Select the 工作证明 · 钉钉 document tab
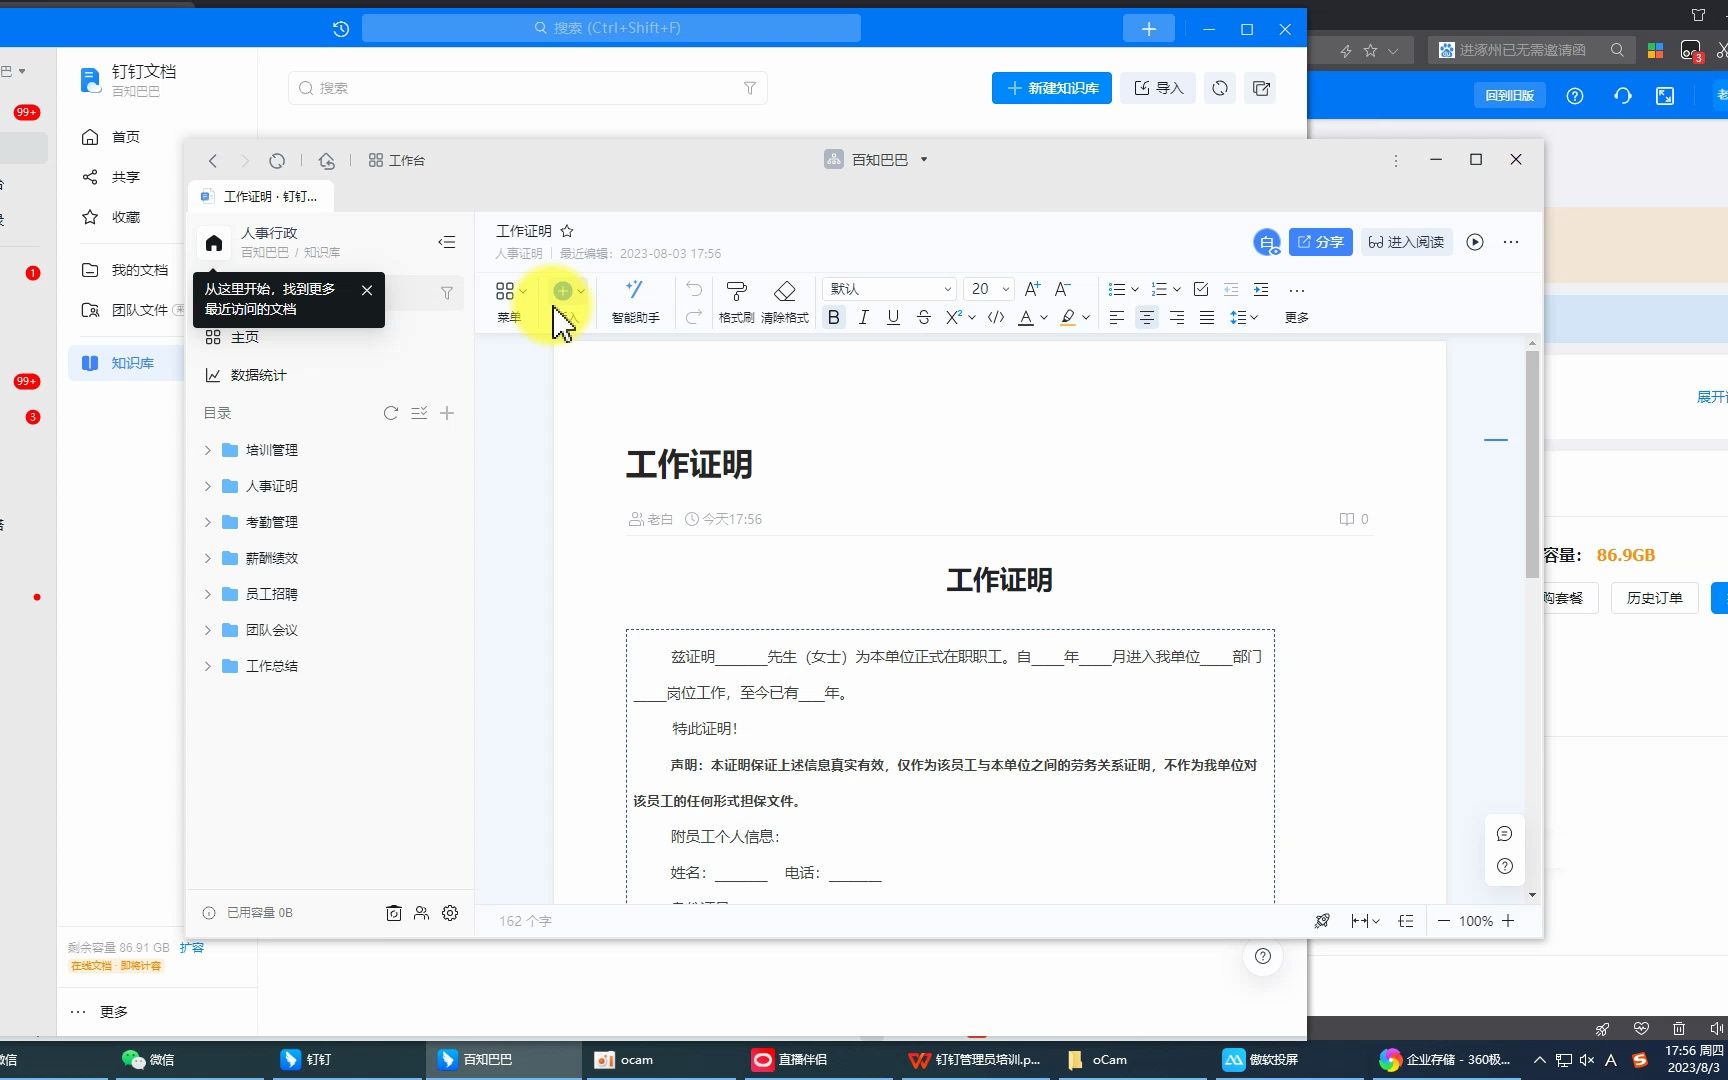The height and width of the screenshot is (1080, 1728). click(261, 196)
